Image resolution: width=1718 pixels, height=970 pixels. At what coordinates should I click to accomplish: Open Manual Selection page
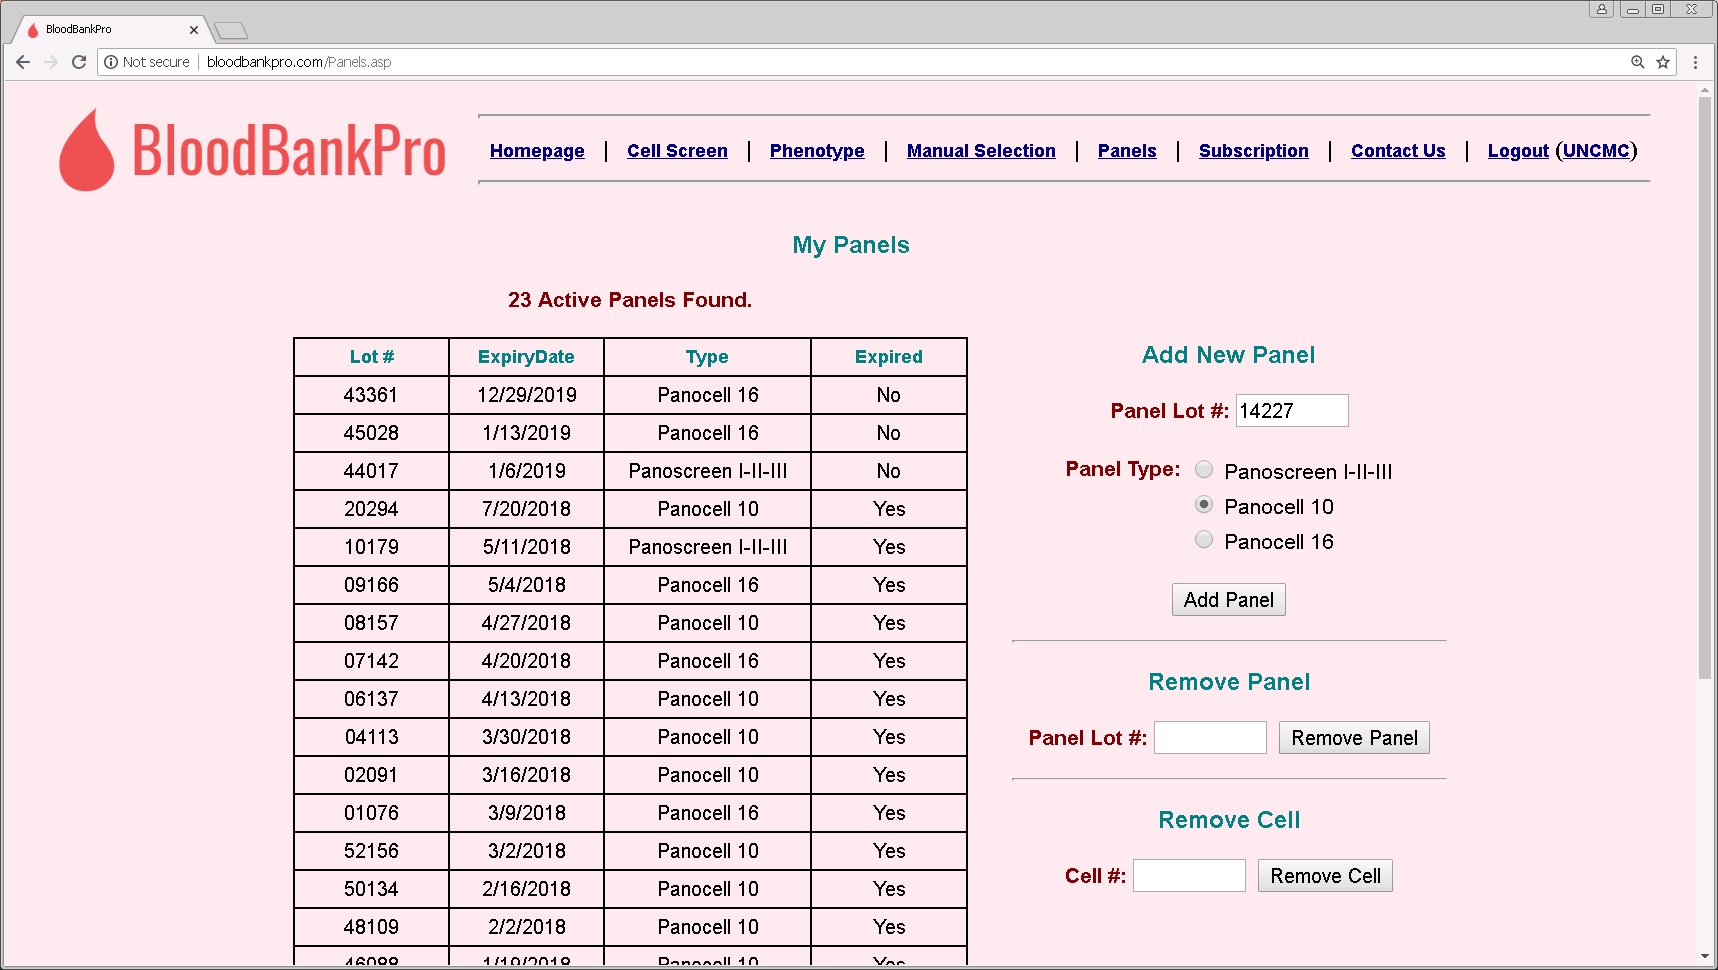[x=981, y=151]
